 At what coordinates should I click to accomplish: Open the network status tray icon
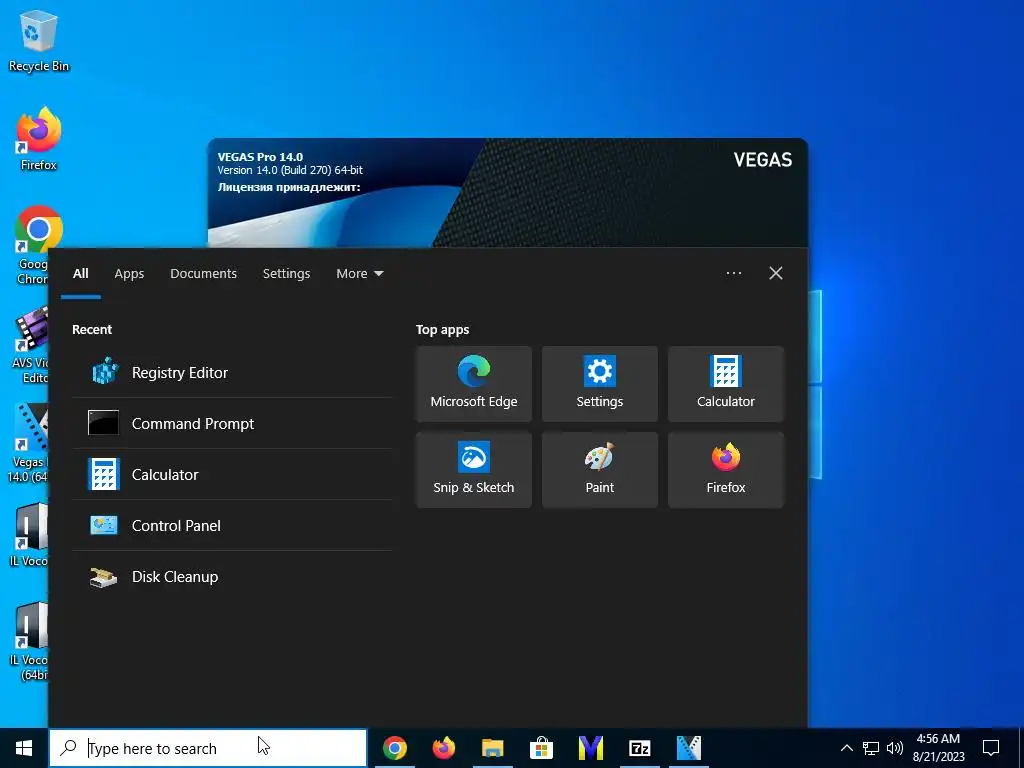[x=871, y=748]
